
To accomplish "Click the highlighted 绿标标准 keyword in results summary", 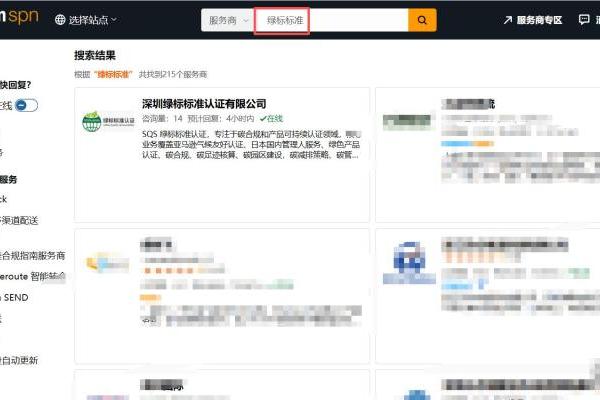I will click(113, 74).
